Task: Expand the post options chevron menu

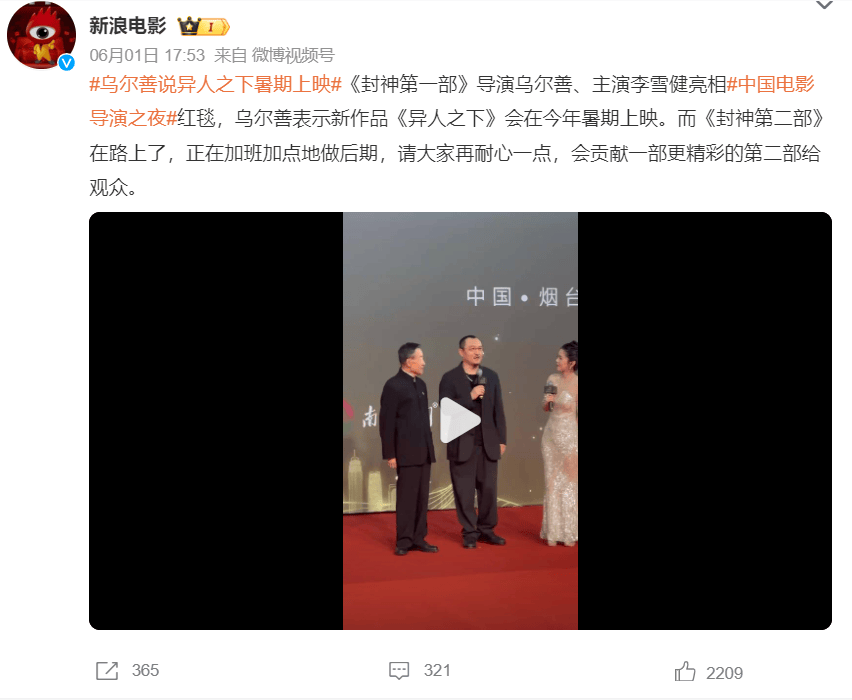Action: click(824, 5)
